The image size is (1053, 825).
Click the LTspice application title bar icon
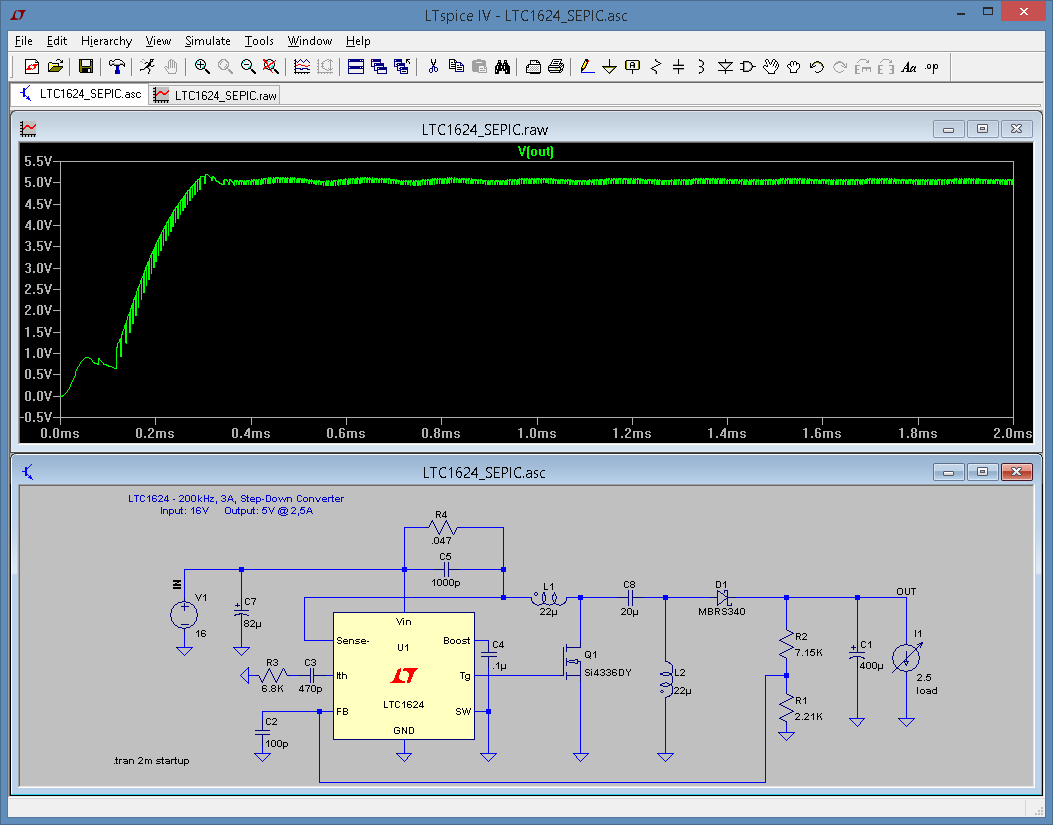(x=18, y=15)
